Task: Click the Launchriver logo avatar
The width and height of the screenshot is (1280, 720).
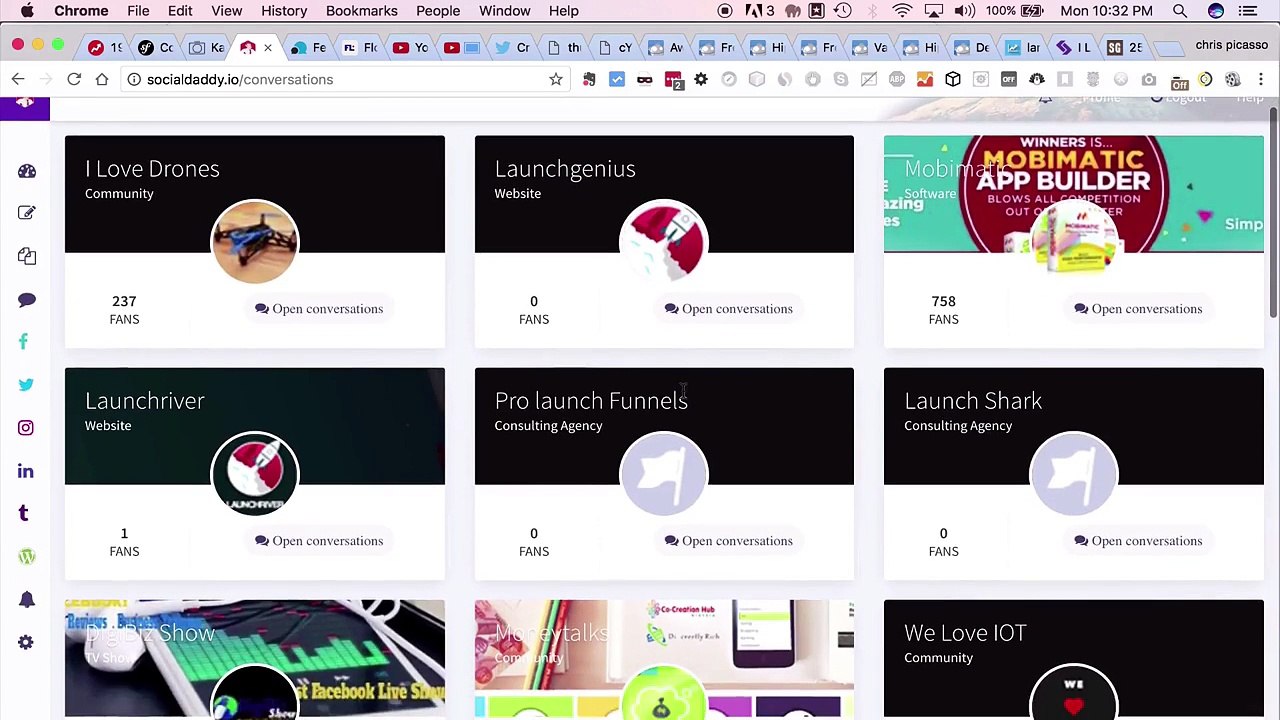Action: 255,474
